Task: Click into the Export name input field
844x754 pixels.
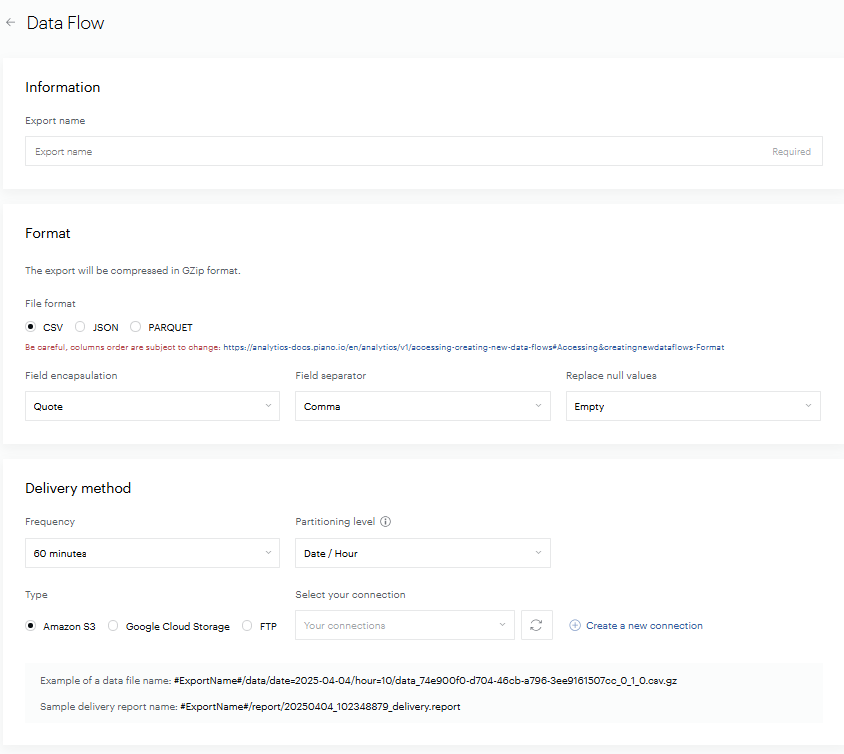Action: [x=400, y=152]
